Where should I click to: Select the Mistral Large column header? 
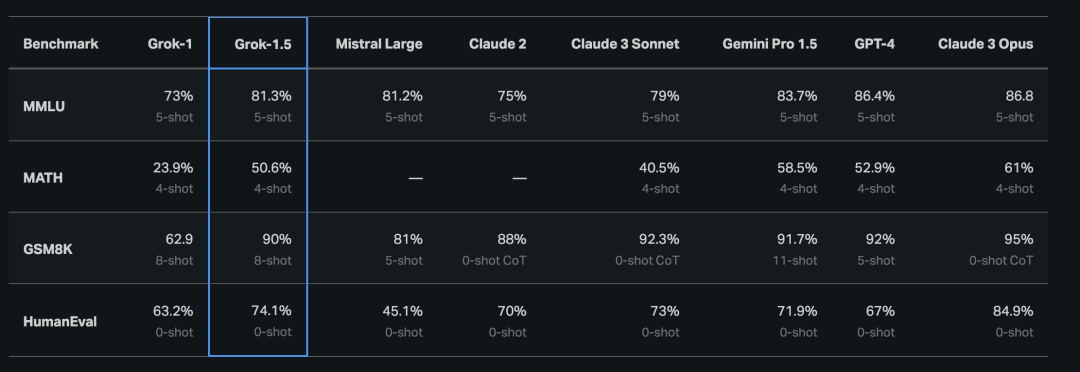(x=379, y=44)
